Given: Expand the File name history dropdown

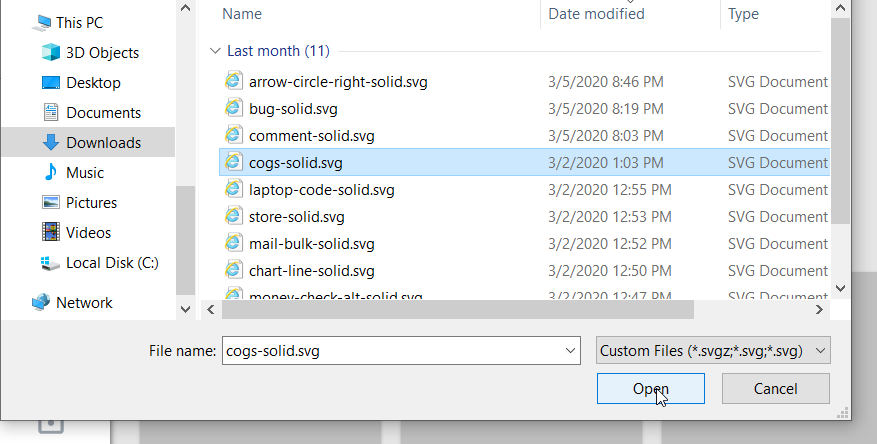Looking at the screenshot, I should pos(571,351).
